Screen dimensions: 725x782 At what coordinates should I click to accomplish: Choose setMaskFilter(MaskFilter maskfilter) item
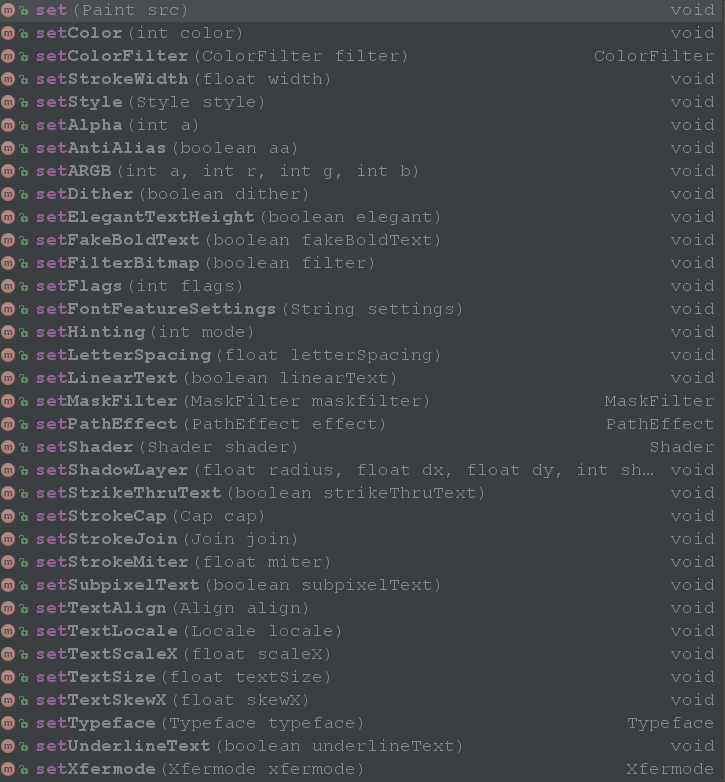(x=362, y=401)
